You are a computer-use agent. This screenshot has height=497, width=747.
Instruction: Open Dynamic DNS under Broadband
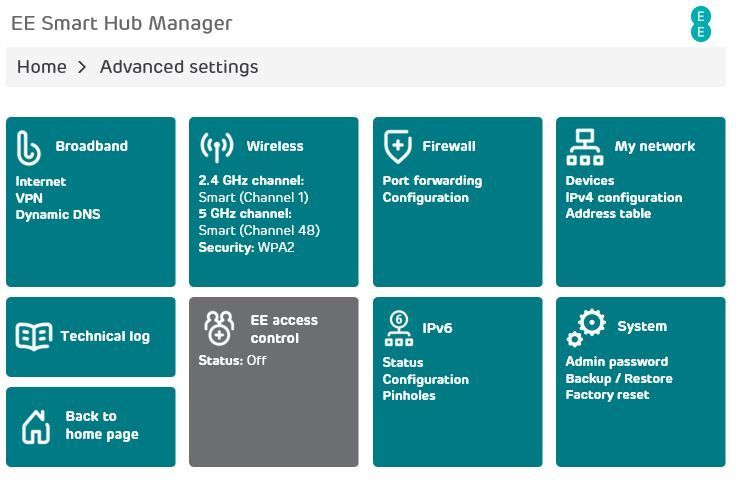[58, 215]
